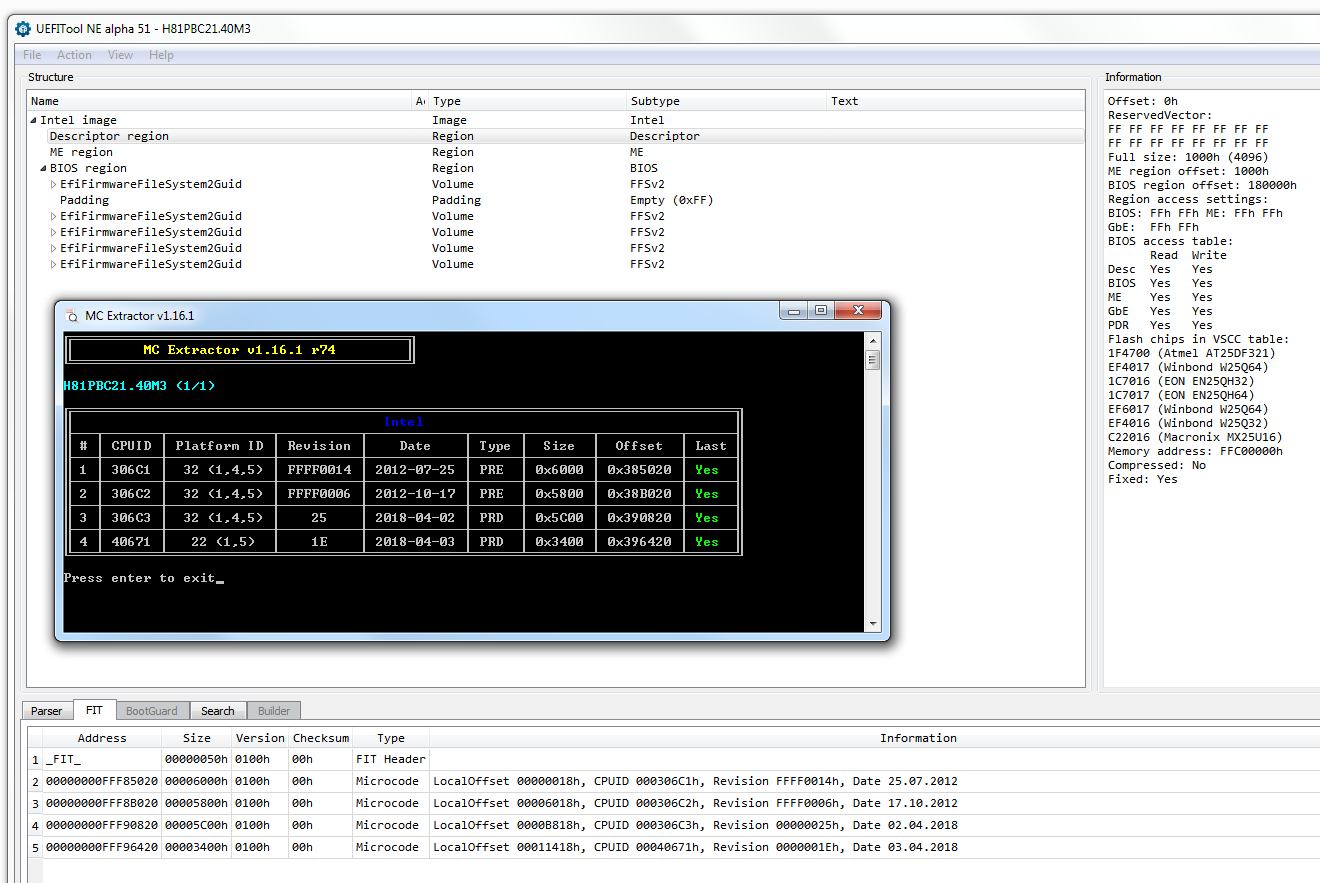Open the Action menu
Screen dimensions: 1320x883
[x=74, y=55]
